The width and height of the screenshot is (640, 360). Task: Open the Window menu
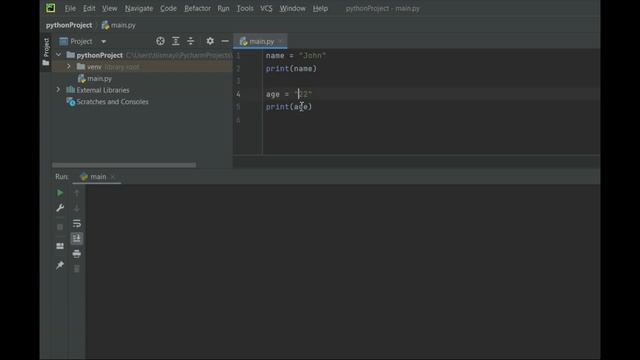click(x=292, y=9)
